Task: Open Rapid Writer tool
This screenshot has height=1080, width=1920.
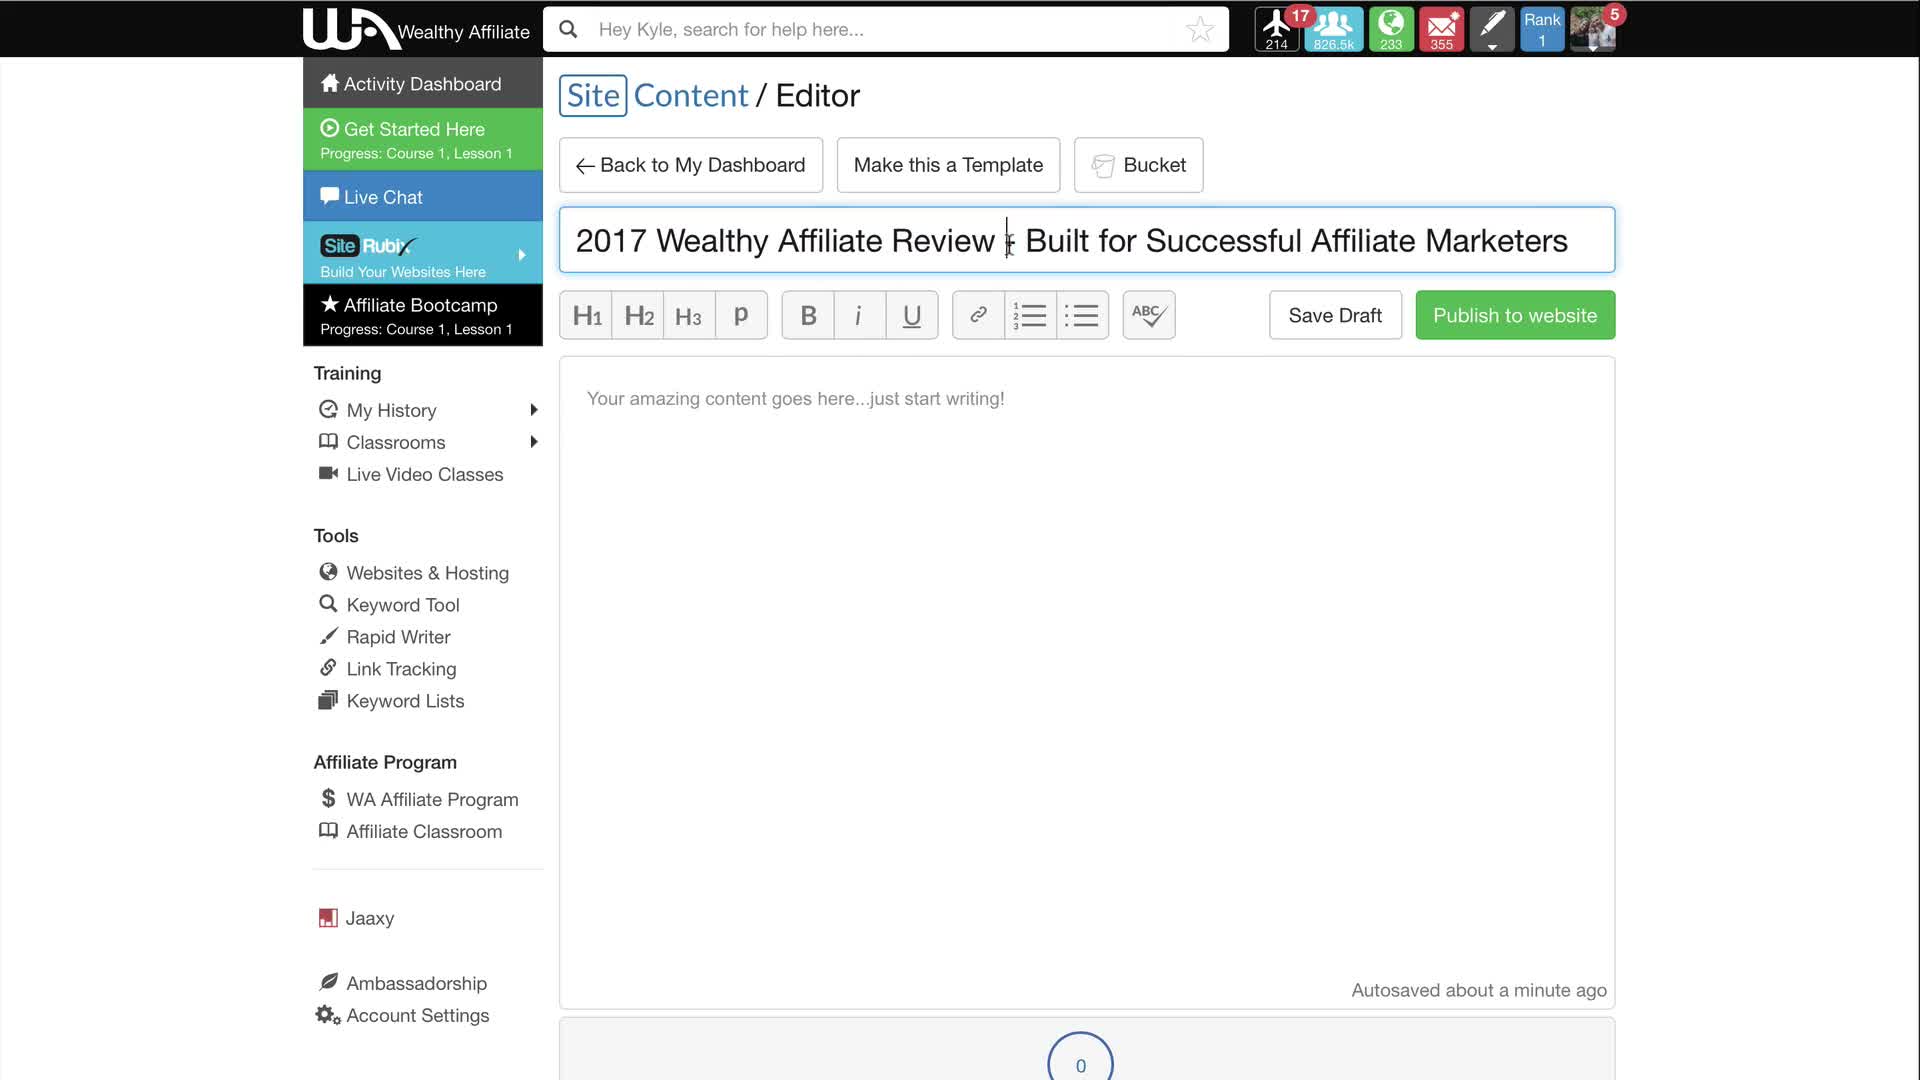Action: pos(398,637)
